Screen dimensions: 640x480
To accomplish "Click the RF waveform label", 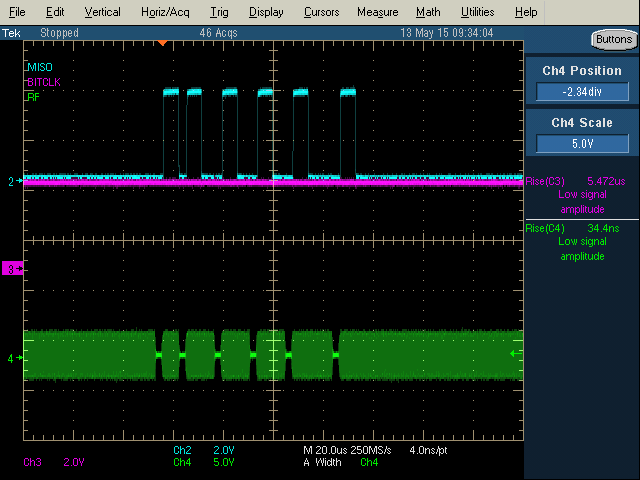I will click(x=33, y=97).
